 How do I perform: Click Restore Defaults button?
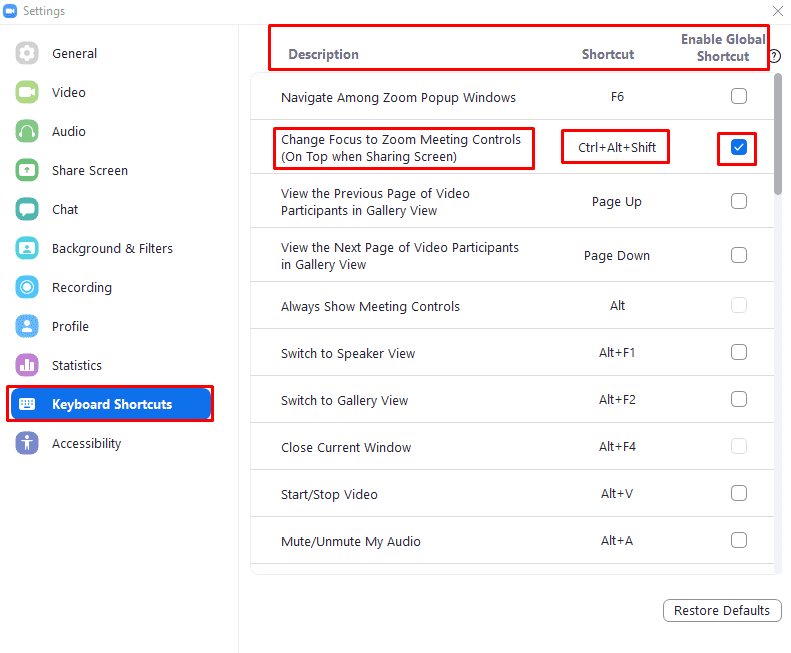pos(722,611)
